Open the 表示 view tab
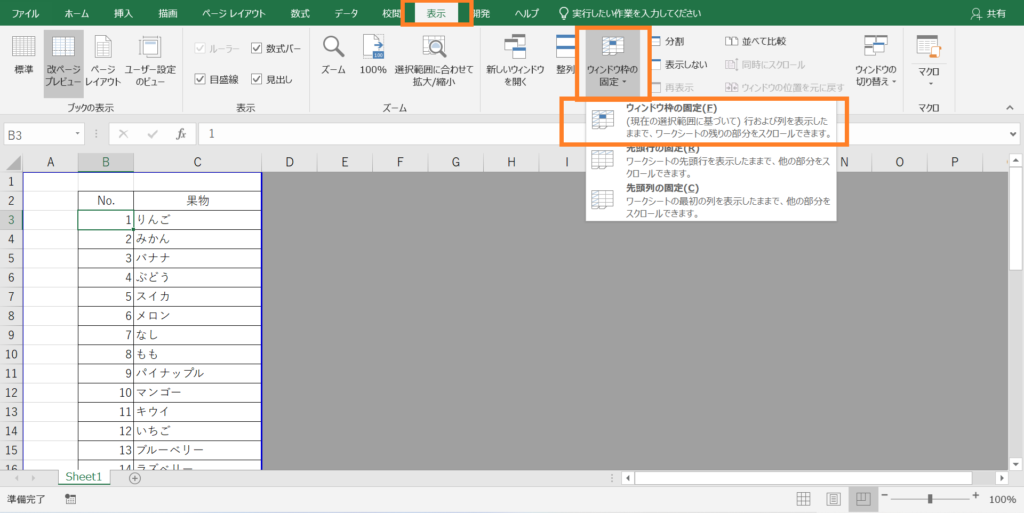This screenshot has width=1024, height=513. pos(436,13)
